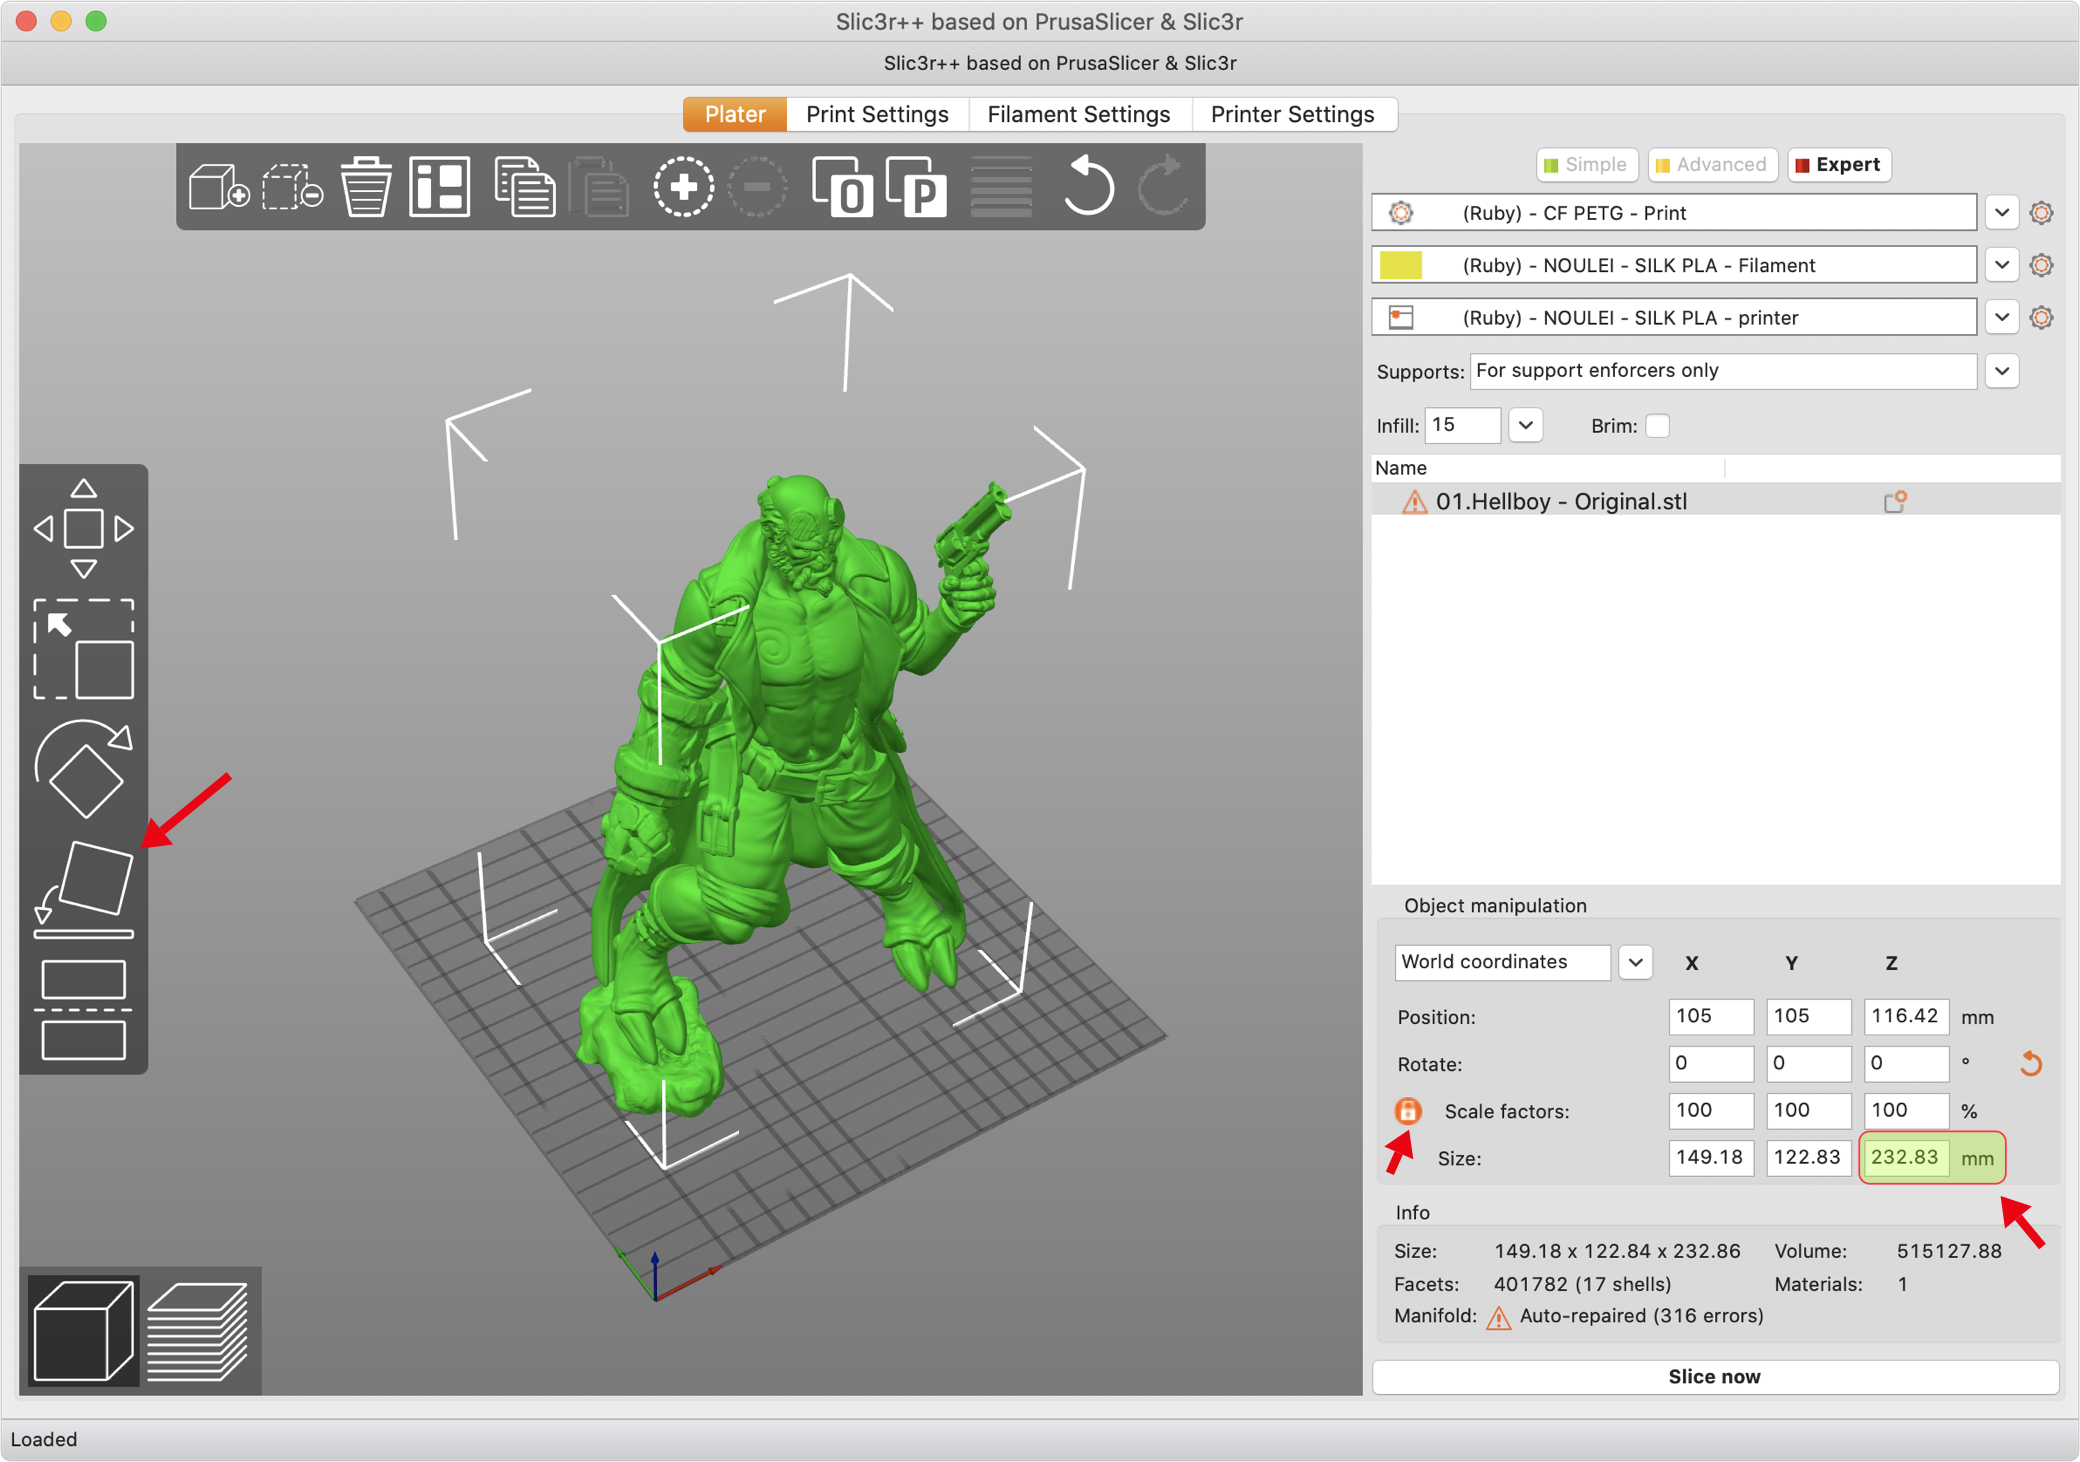This screenshot has width=2080, height=1462.
Task: Click the Size Z input field
Action: 1905,1158
